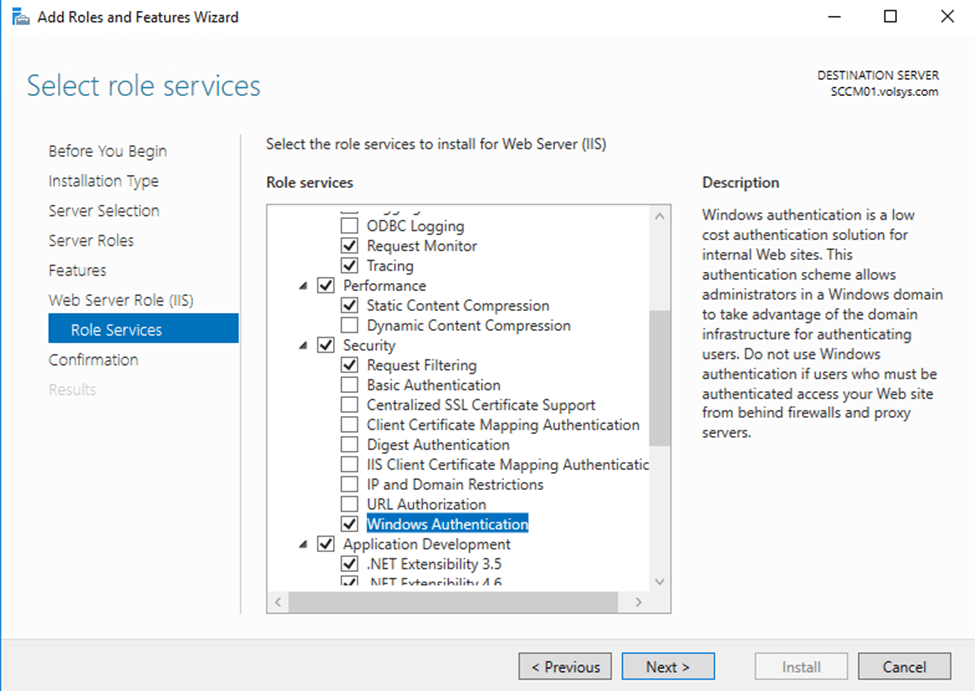Enable IP and Domain Restrictions

[349, 484]
